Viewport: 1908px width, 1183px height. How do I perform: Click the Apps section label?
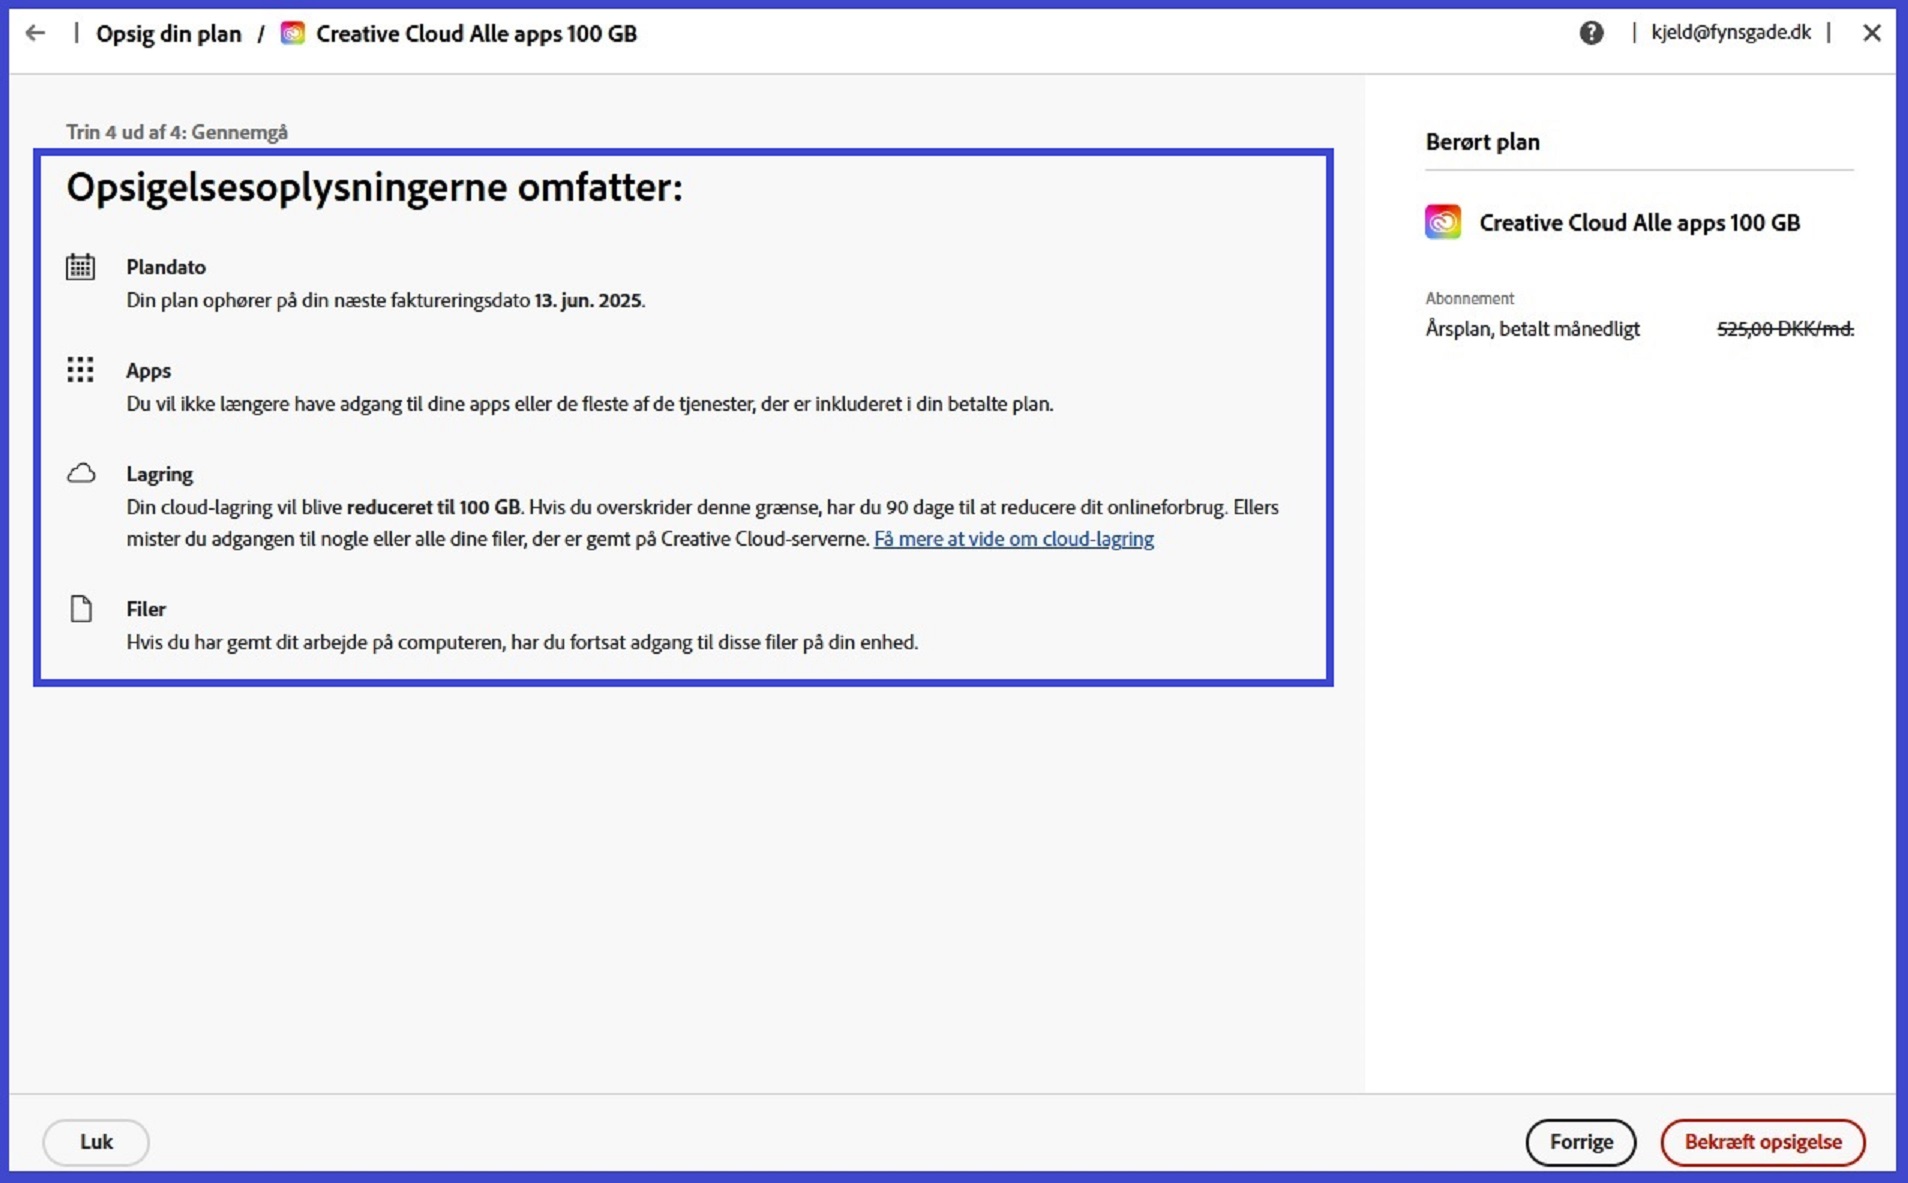[x=149, y=371]
